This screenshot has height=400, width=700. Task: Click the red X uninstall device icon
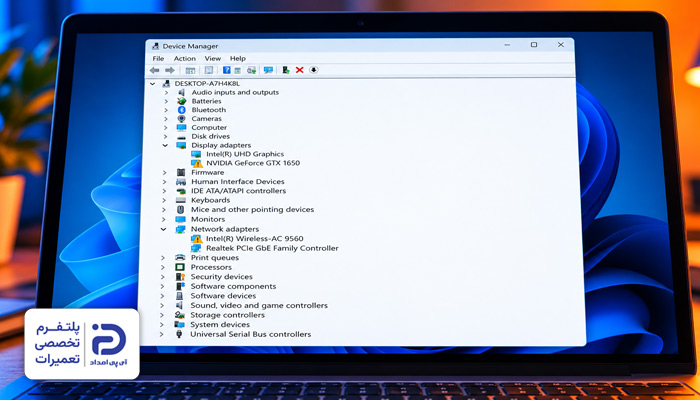point(300,70)
